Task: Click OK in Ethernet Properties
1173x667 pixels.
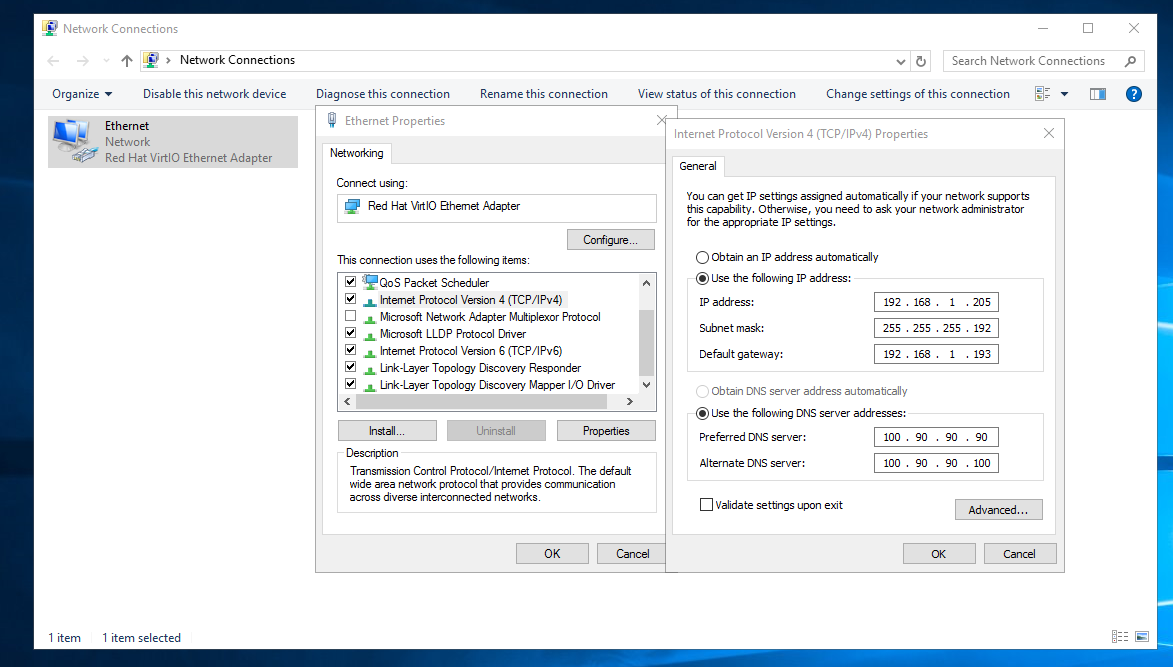Action: pos(552,553)
